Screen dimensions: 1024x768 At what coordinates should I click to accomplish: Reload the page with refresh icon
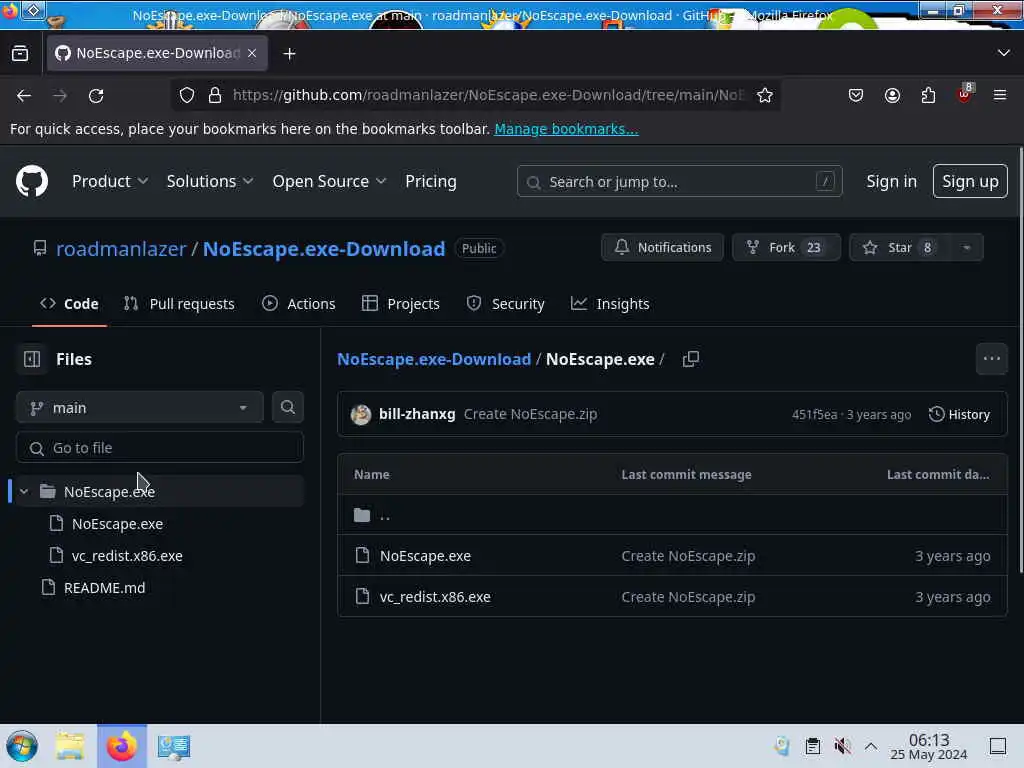[x=96, y=96]
